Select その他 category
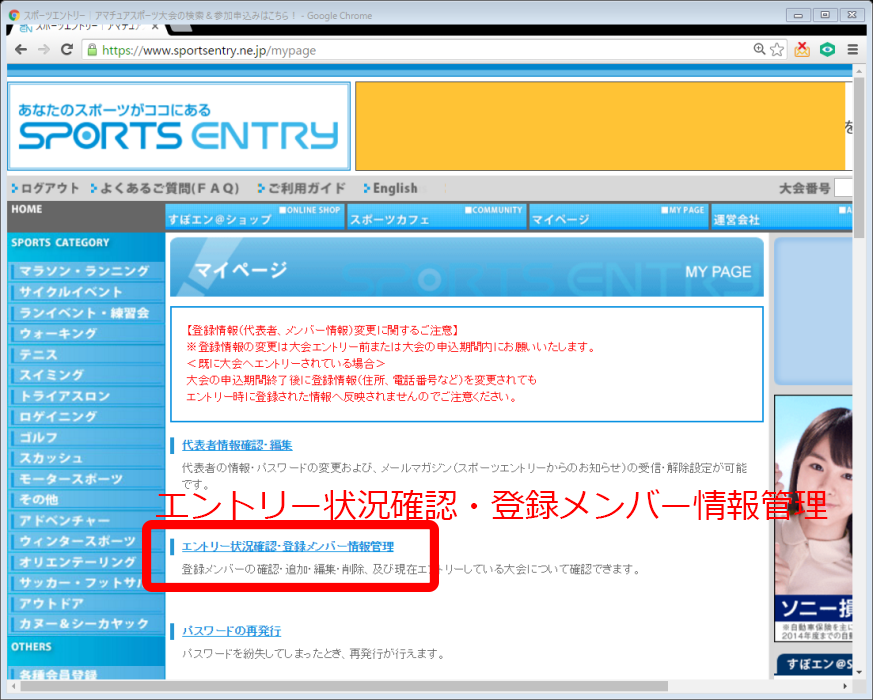The width and height of the screenshot is (873, 700). coord(87,500)
